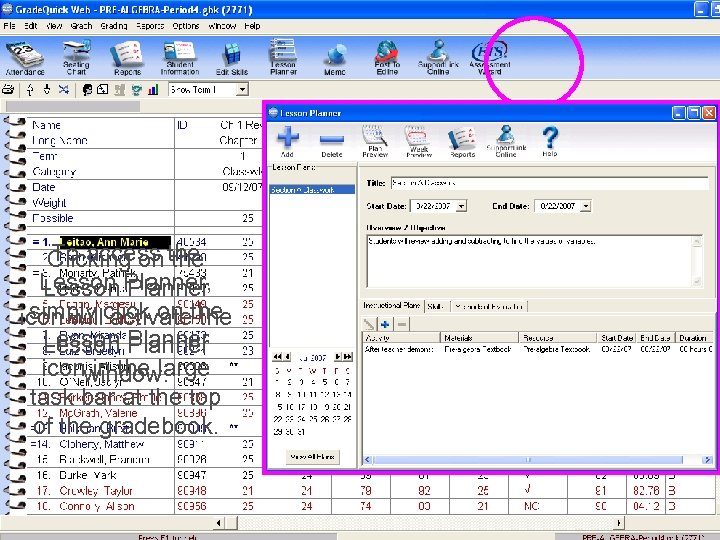This screenshot has width=720, height=540.
Task: Delete the lesson plan with the minus icon
Action: pyautogui.click(x=332, y=145)
